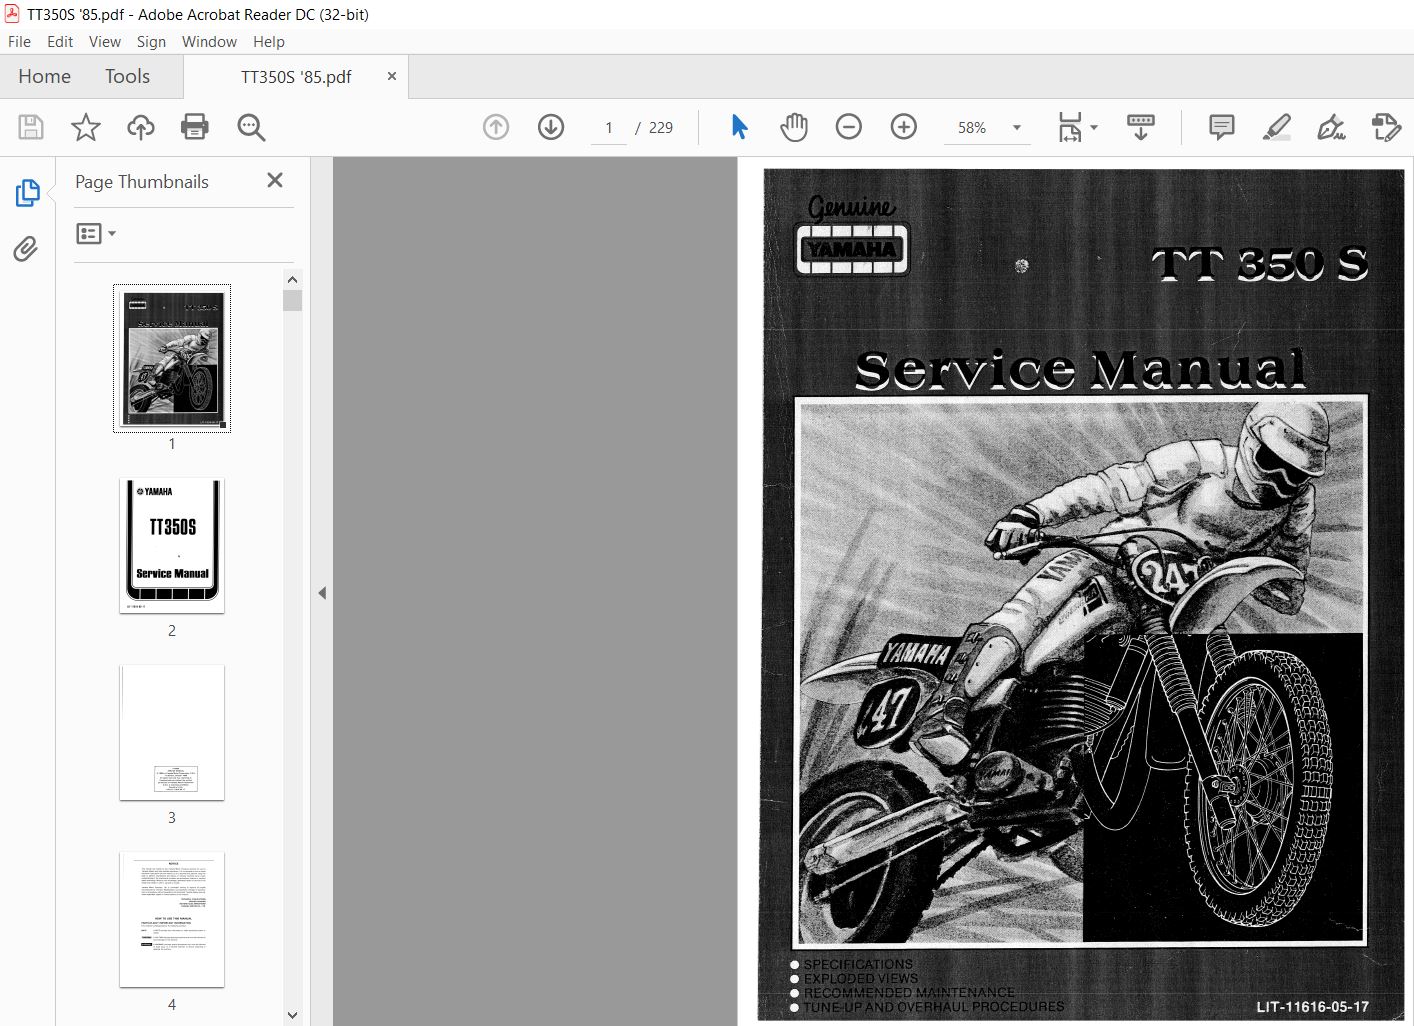Go to next page arrow
This screenshot has width=1414, height=1026.
[x=551, y=127]
